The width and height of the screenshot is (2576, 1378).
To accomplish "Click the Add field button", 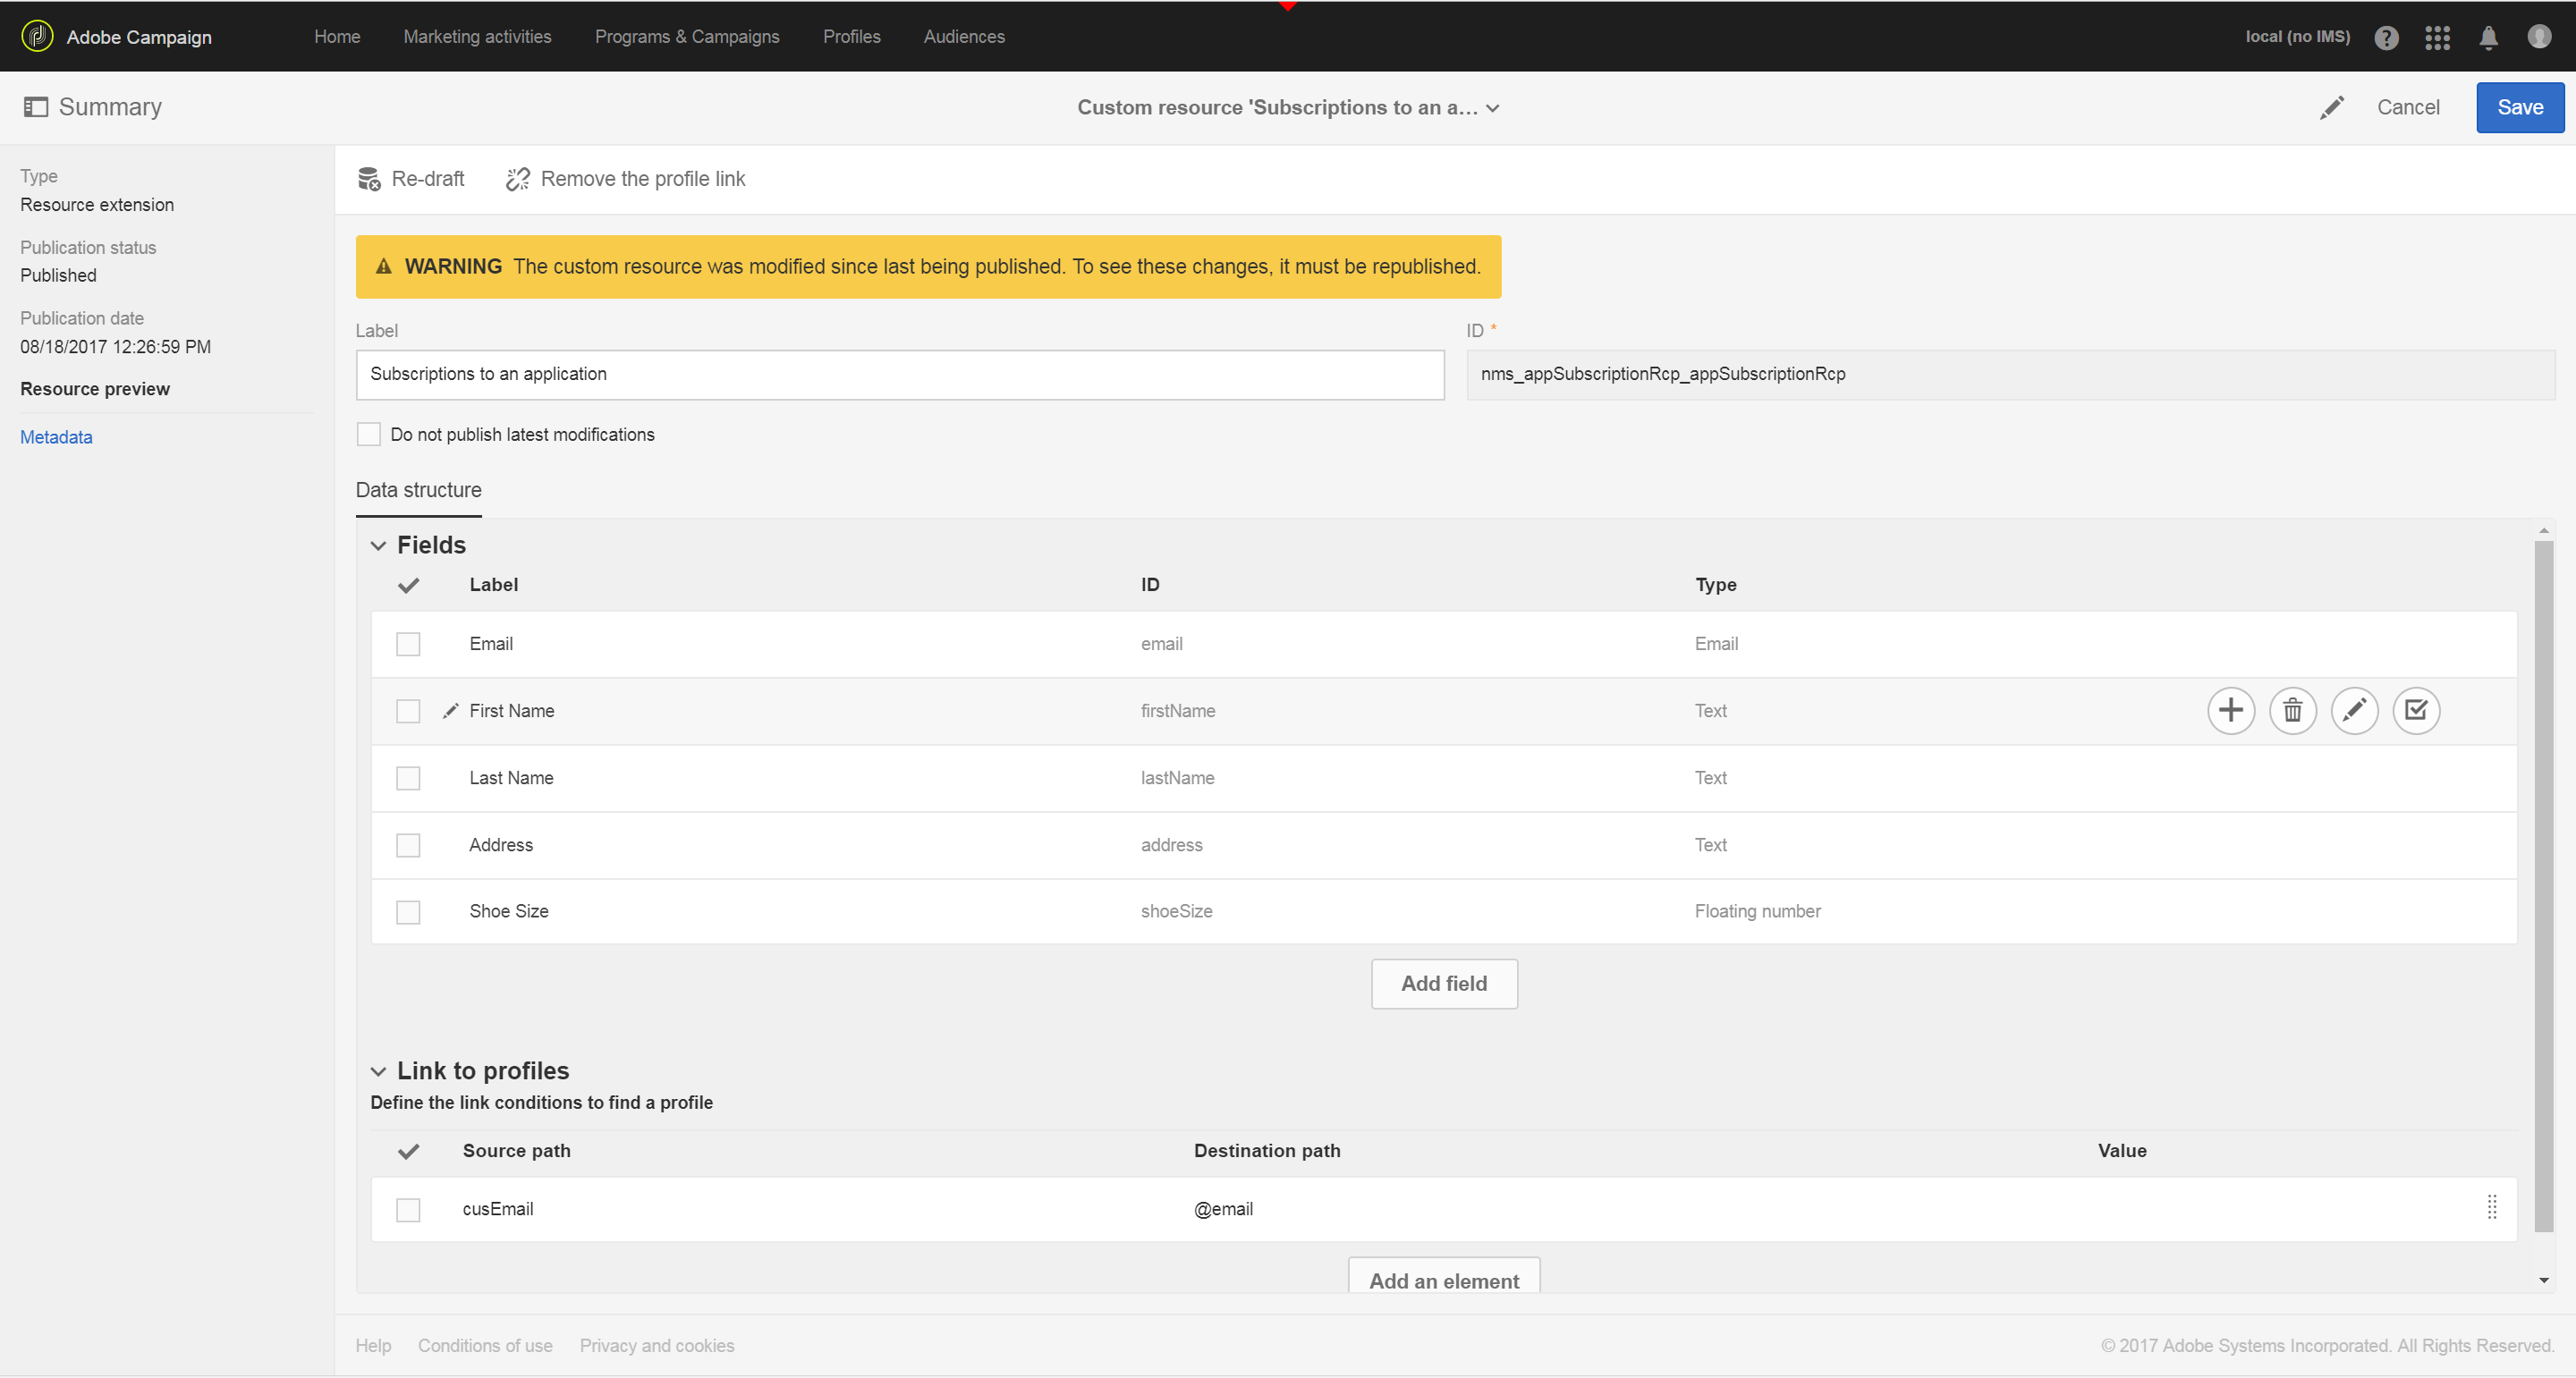I will (1443, 984).
